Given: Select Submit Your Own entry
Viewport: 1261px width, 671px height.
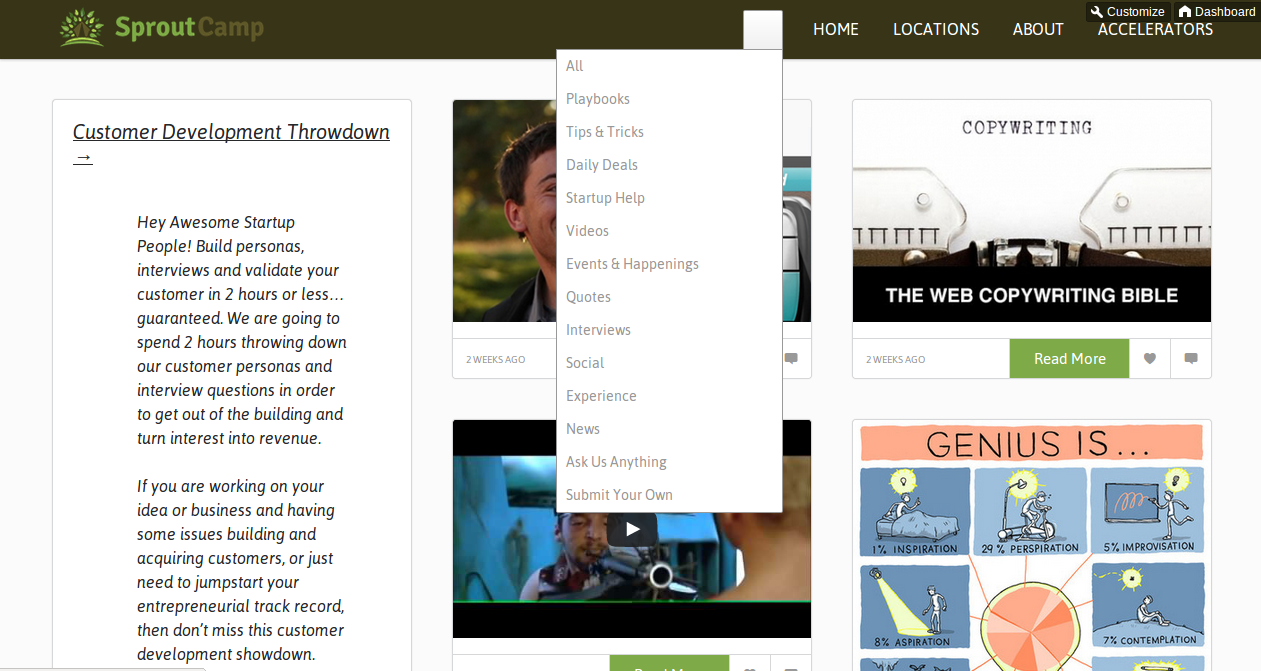Looking at the screenshot, I should 669,495.
